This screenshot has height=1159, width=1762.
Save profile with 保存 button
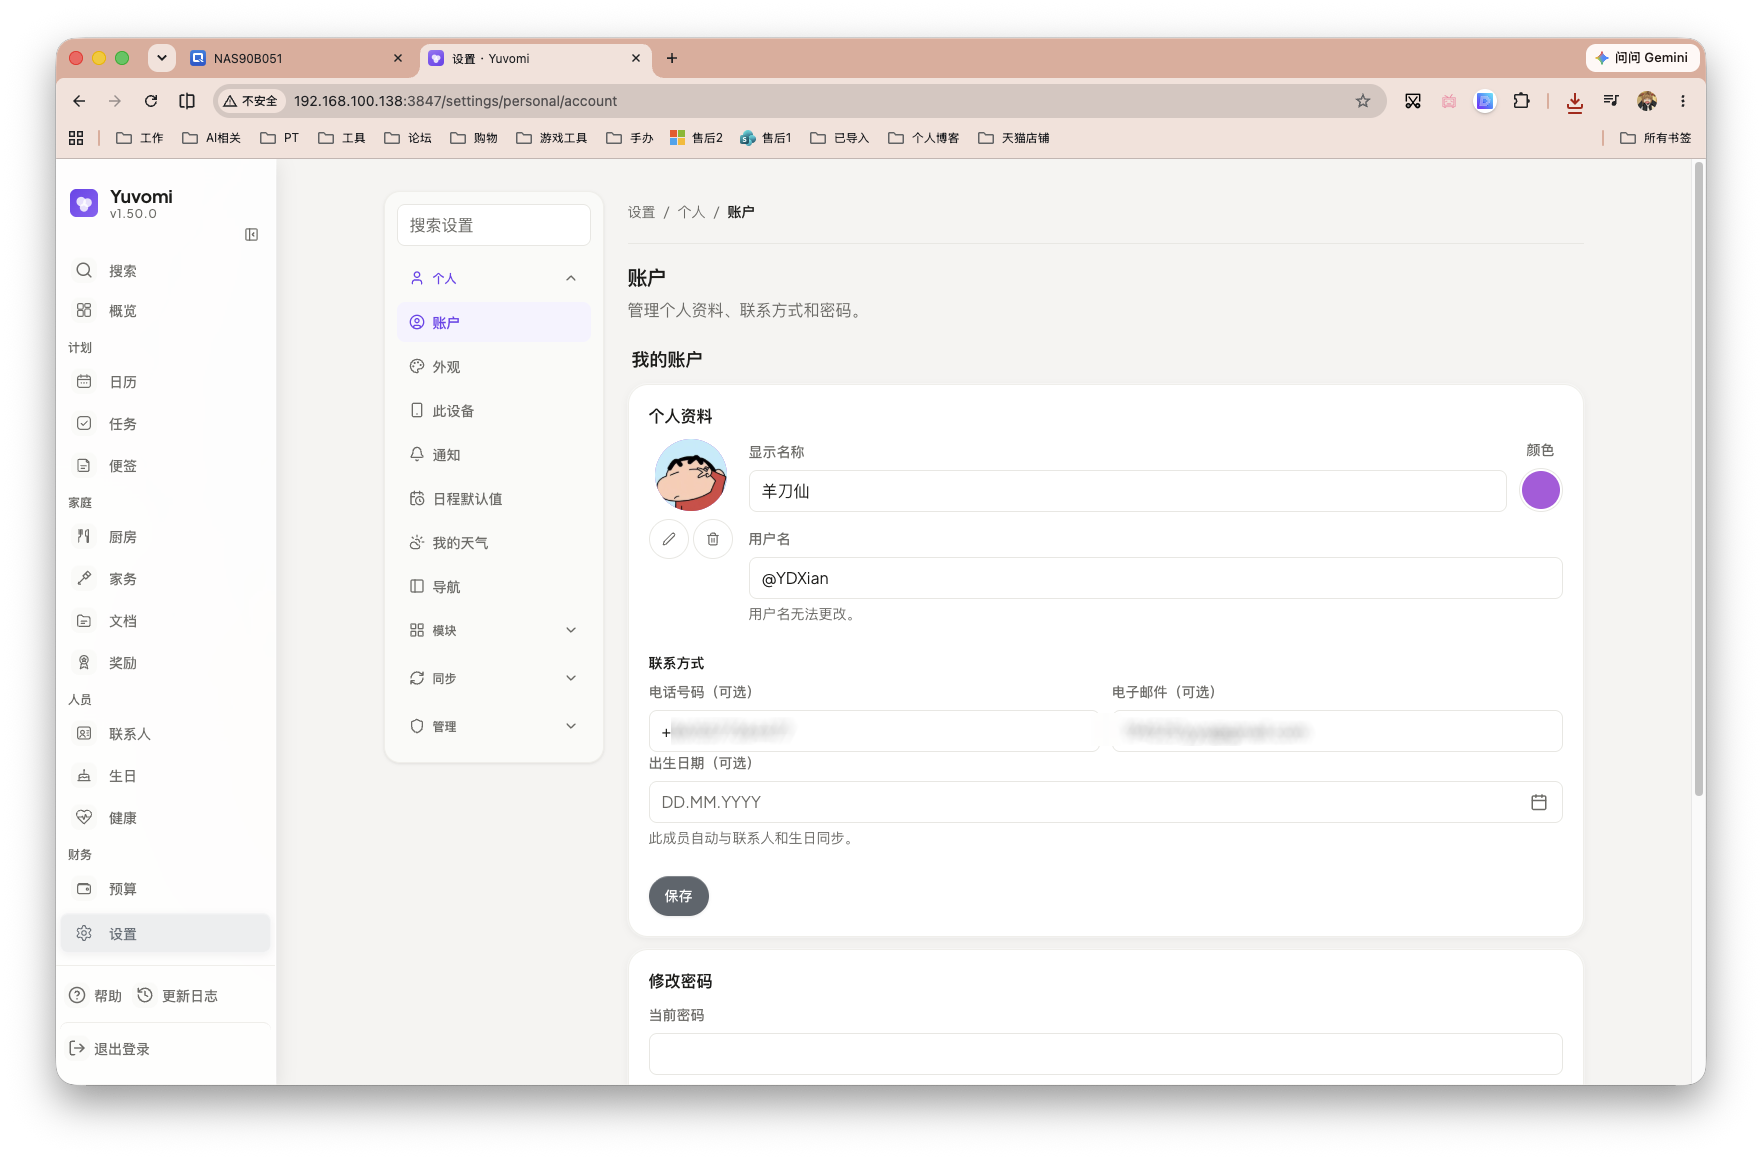pos(679,896)
